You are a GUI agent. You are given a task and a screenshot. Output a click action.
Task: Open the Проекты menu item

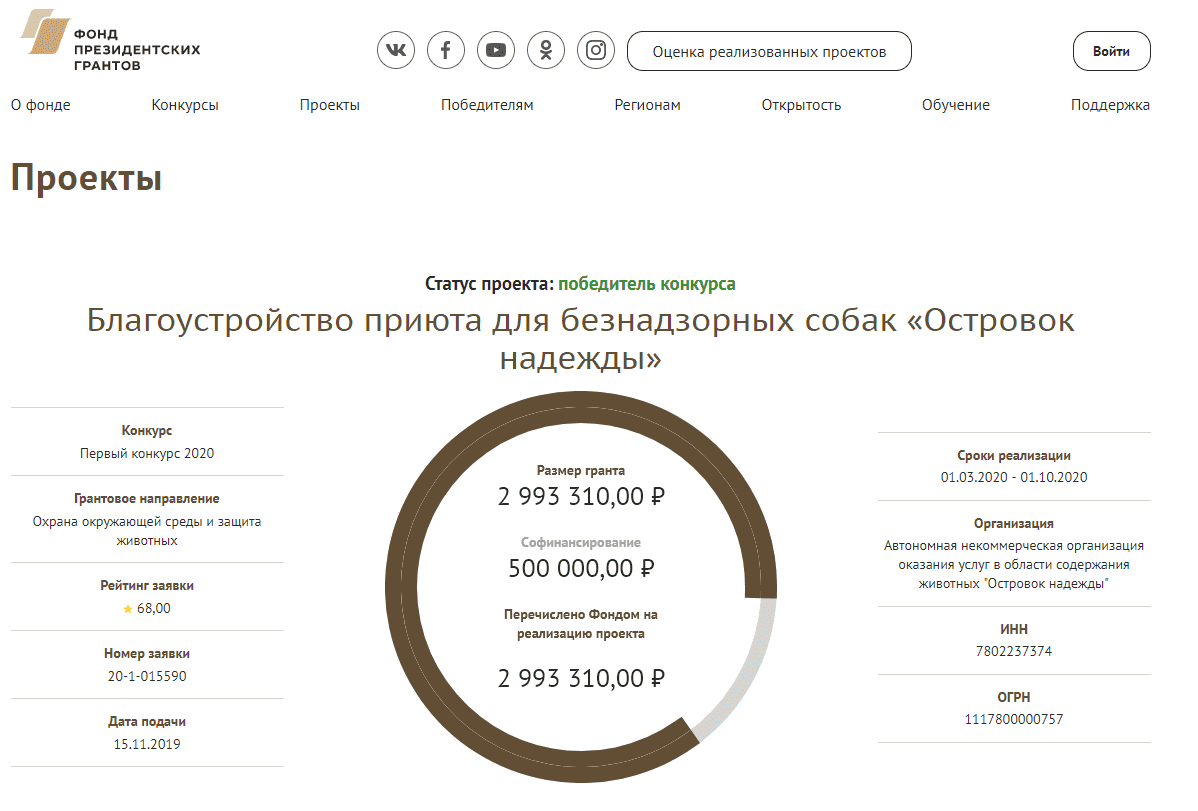[329, 105]
